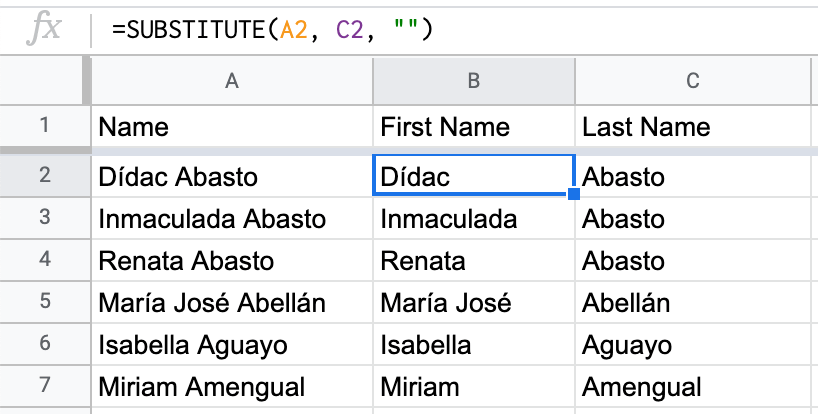Click the Name header cell

(232, 127)
